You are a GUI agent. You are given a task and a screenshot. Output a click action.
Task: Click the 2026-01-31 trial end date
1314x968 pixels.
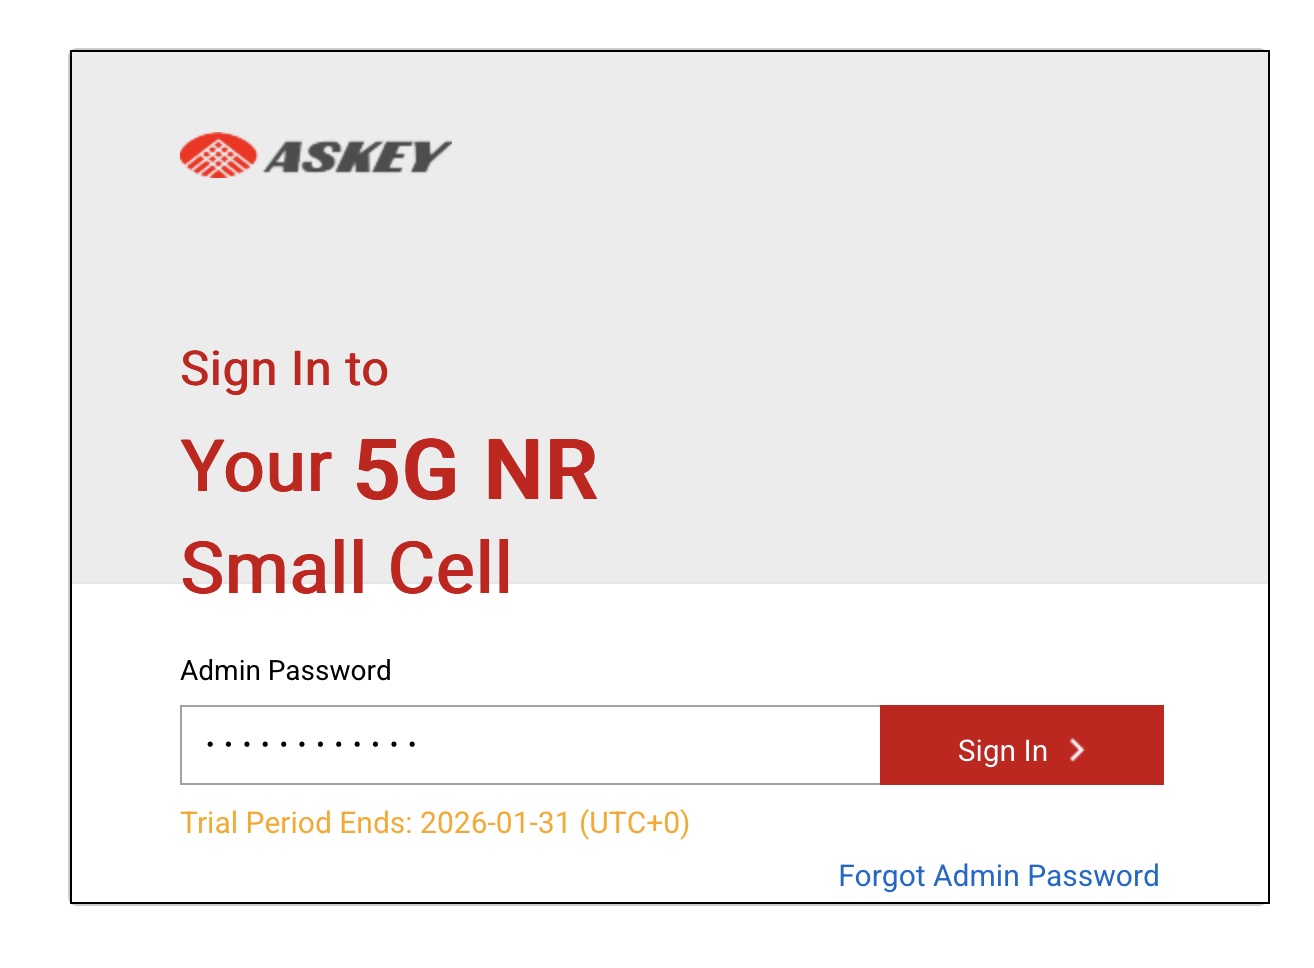coord(494,823)
